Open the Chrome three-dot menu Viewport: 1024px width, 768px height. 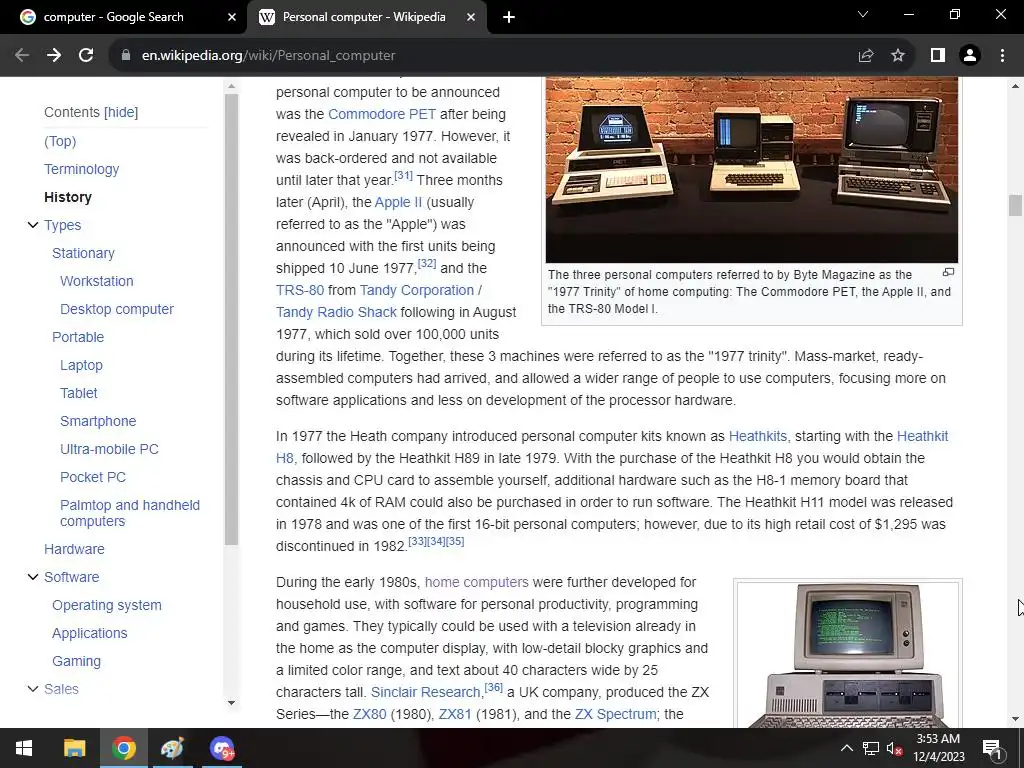1002,56
